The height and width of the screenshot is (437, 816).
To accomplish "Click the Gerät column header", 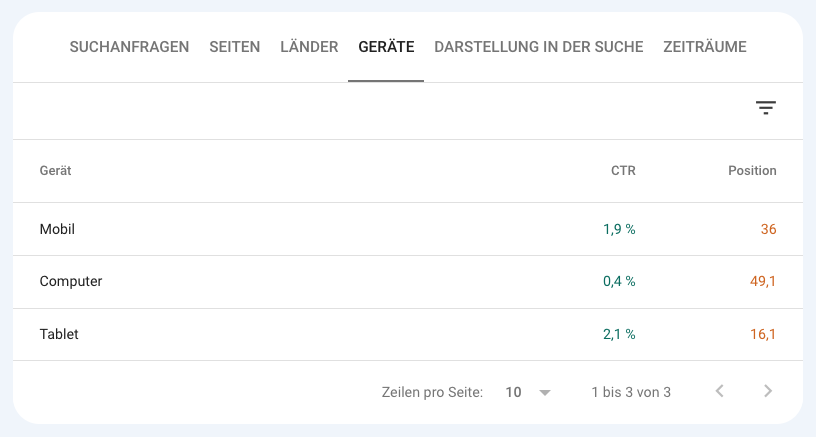I will click(x=56, y=171).
